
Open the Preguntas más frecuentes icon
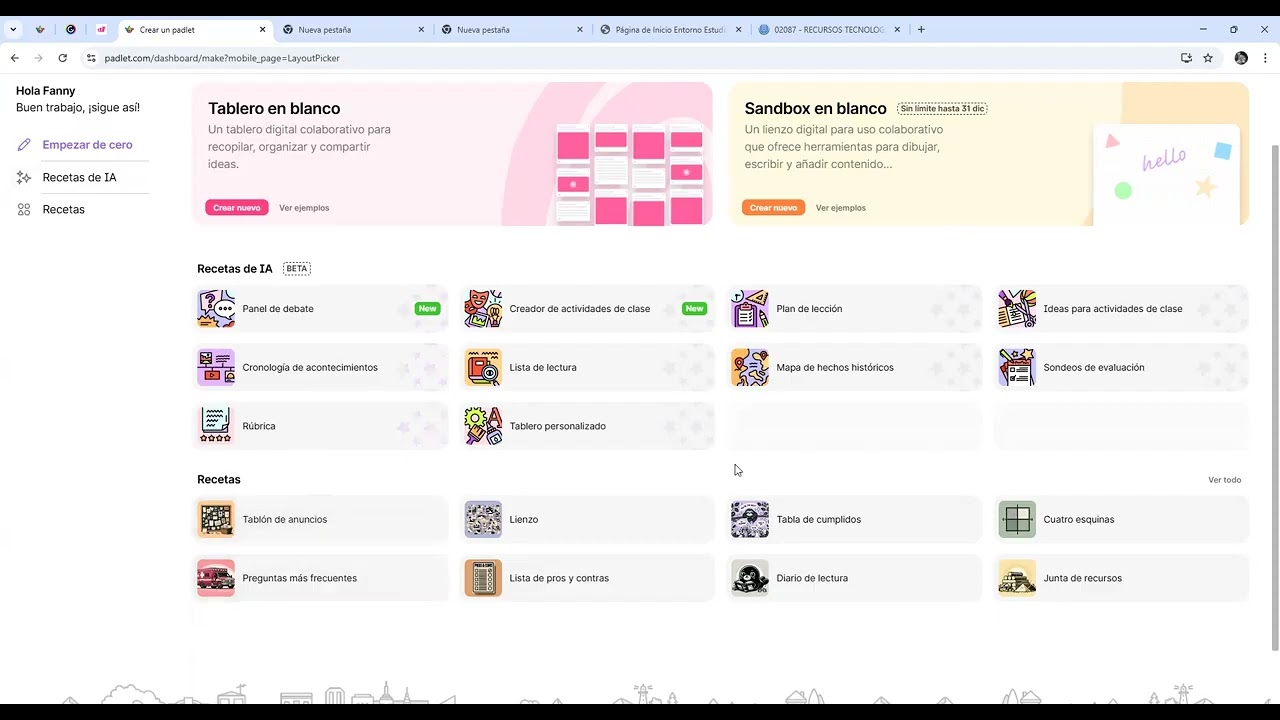point(216,578)
